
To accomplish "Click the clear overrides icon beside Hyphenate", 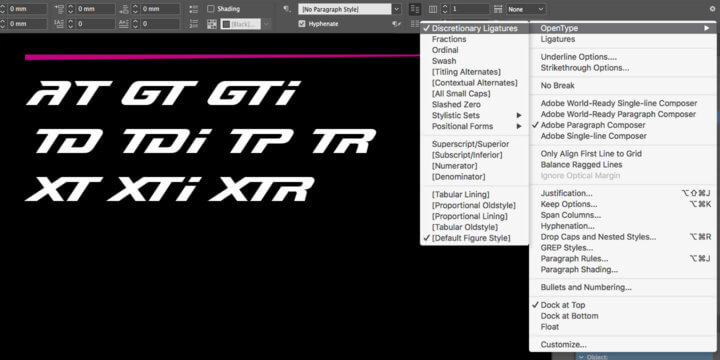I will pos(397,24).
